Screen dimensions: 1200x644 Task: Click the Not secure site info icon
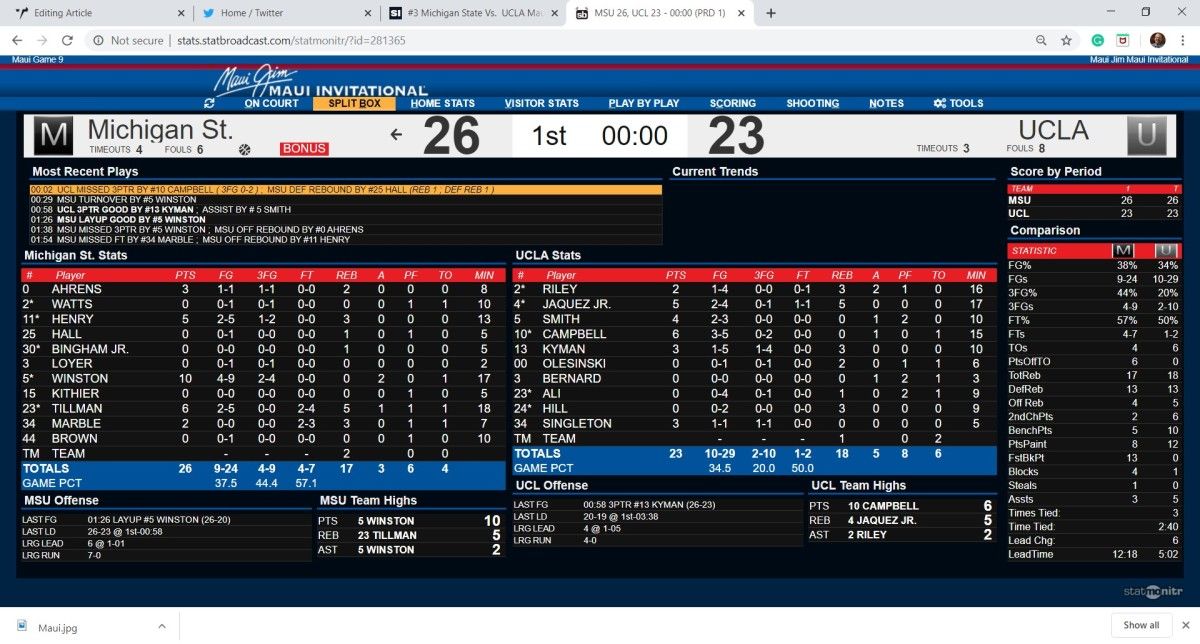pyautogui.click(x=97, y=41)
